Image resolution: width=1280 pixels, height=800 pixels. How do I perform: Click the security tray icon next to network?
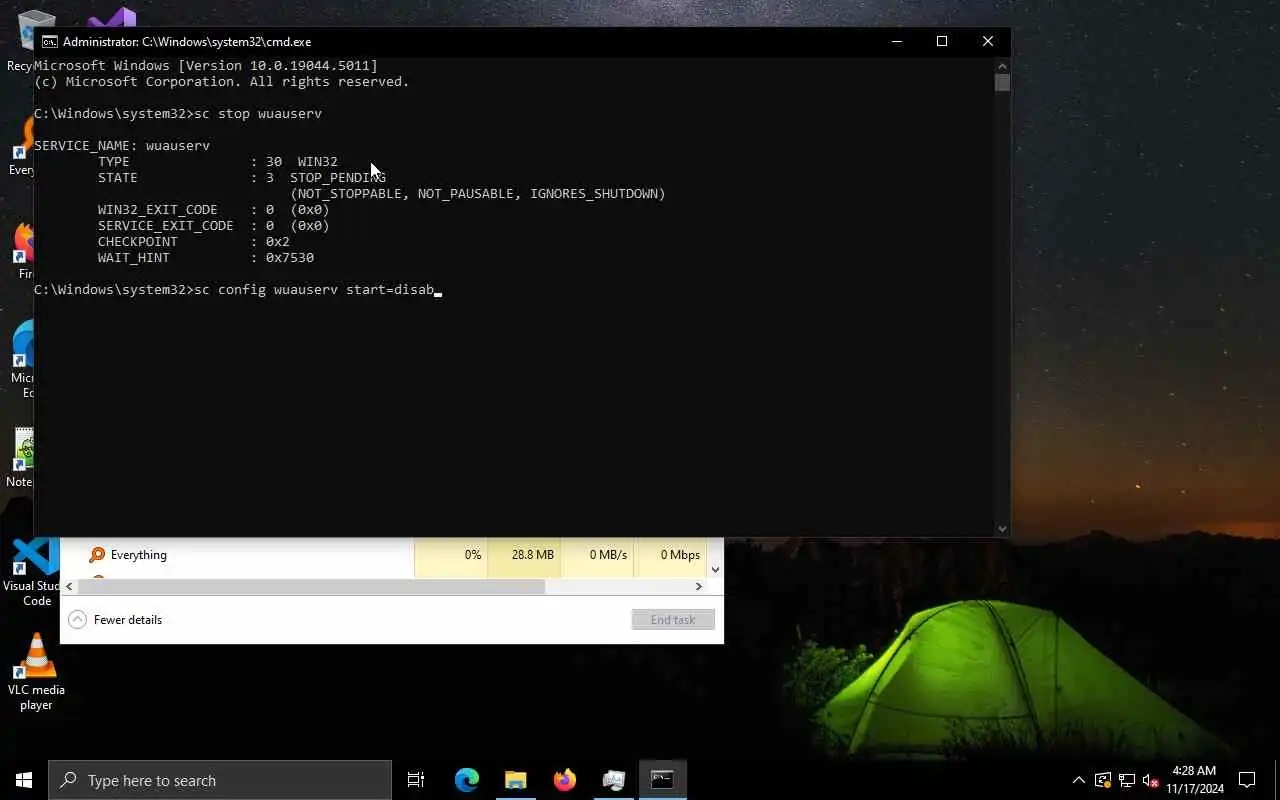point(1102,780)
